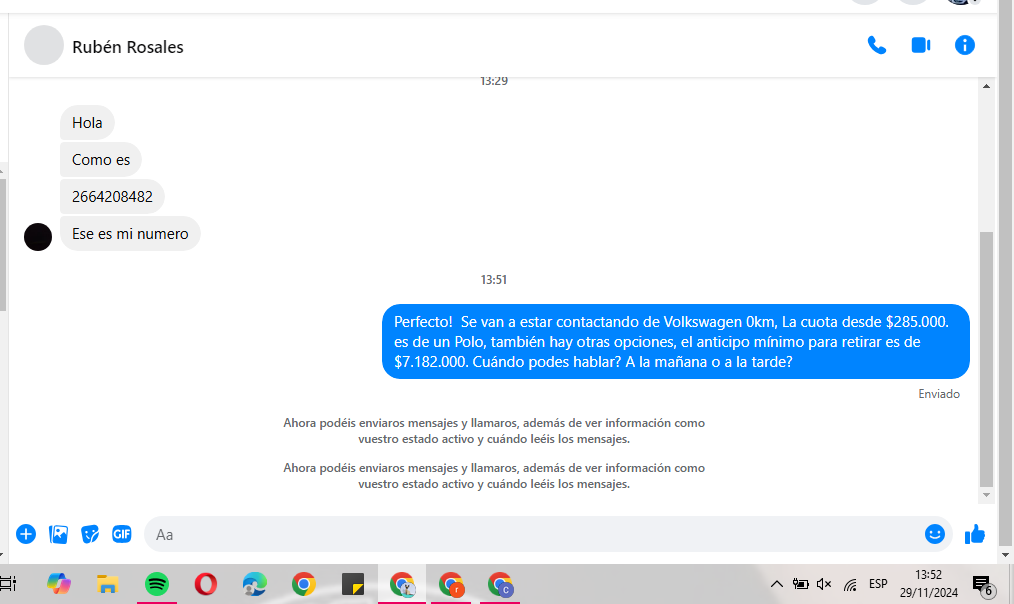Show hidden system tray icons
1014x604 pixels.
pos(777,584)
